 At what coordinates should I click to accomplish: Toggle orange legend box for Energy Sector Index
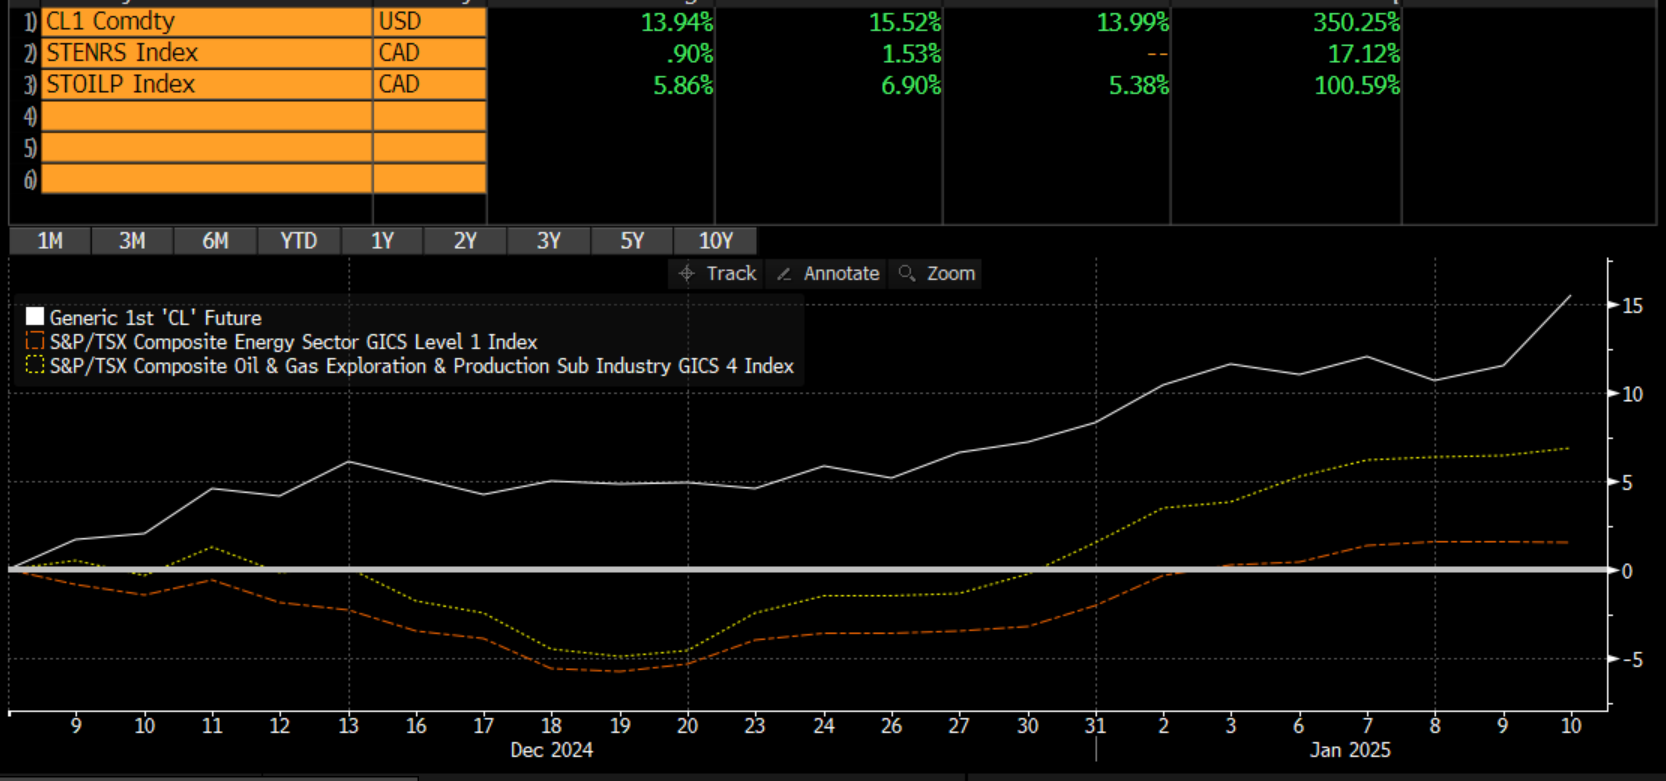click(x=35, y=341)
